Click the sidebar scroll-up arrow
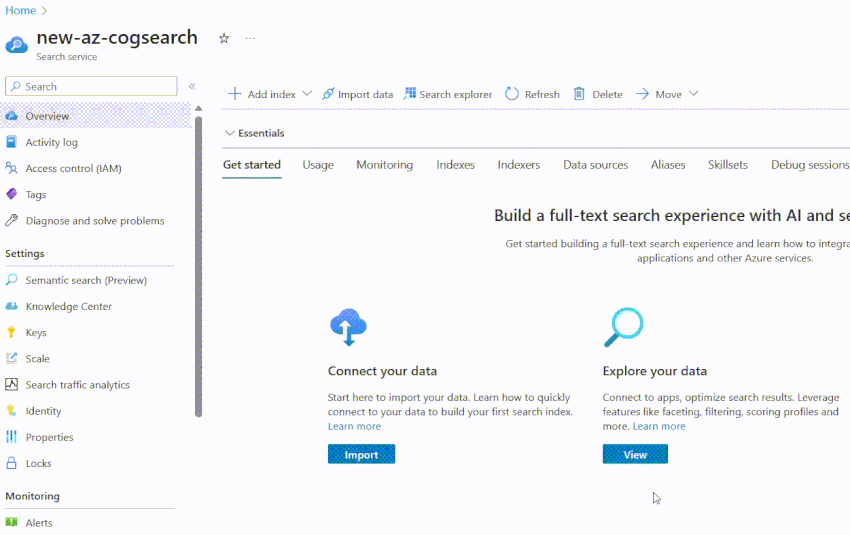Screen dimensions: 850x535 point(198,108)
